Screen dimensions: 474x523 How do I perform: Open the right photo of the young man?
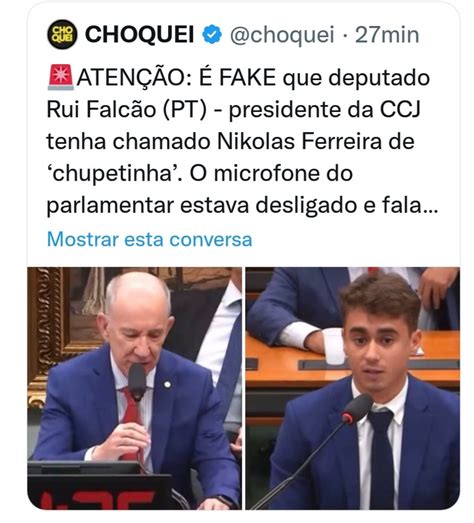[x=353, y=388]
